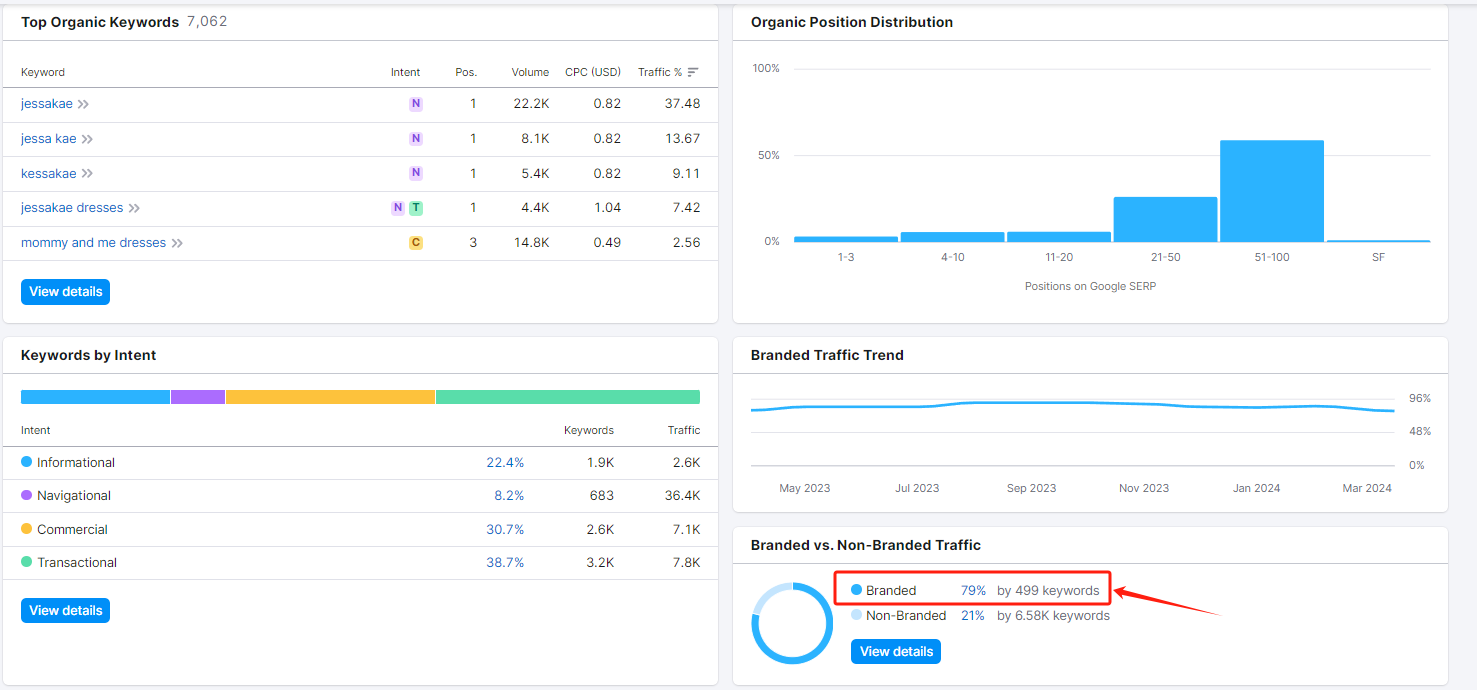Click View details under Keywords by Intent
Viewport: 1477px width, 690px height.
65,611
